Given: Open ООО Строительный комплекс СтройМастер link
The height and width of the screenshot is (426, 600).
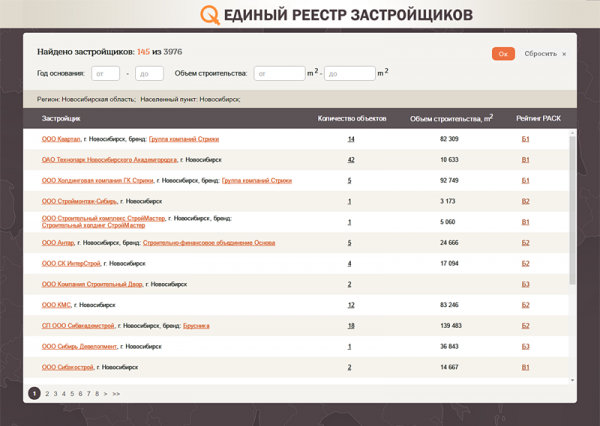Looking at the screenshot, I should 103,218.
